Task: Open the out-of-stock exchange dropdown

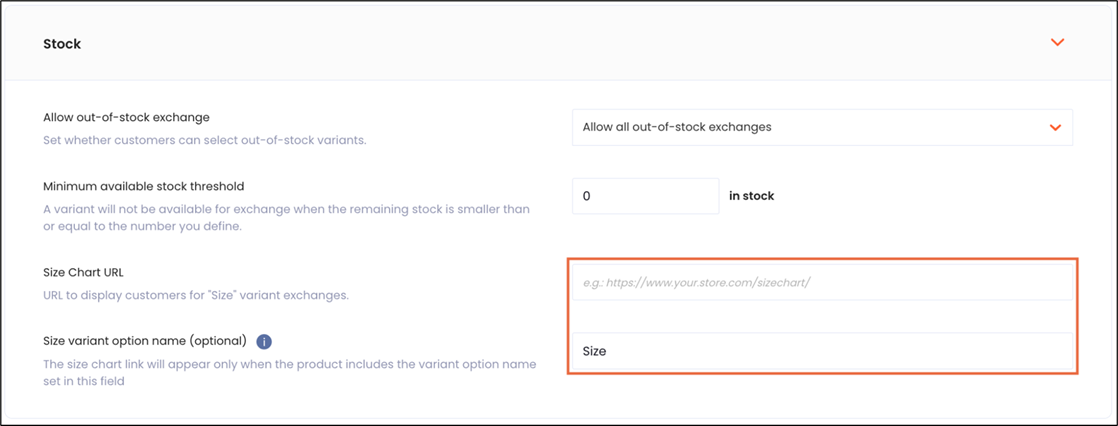Action: [821, 127]
